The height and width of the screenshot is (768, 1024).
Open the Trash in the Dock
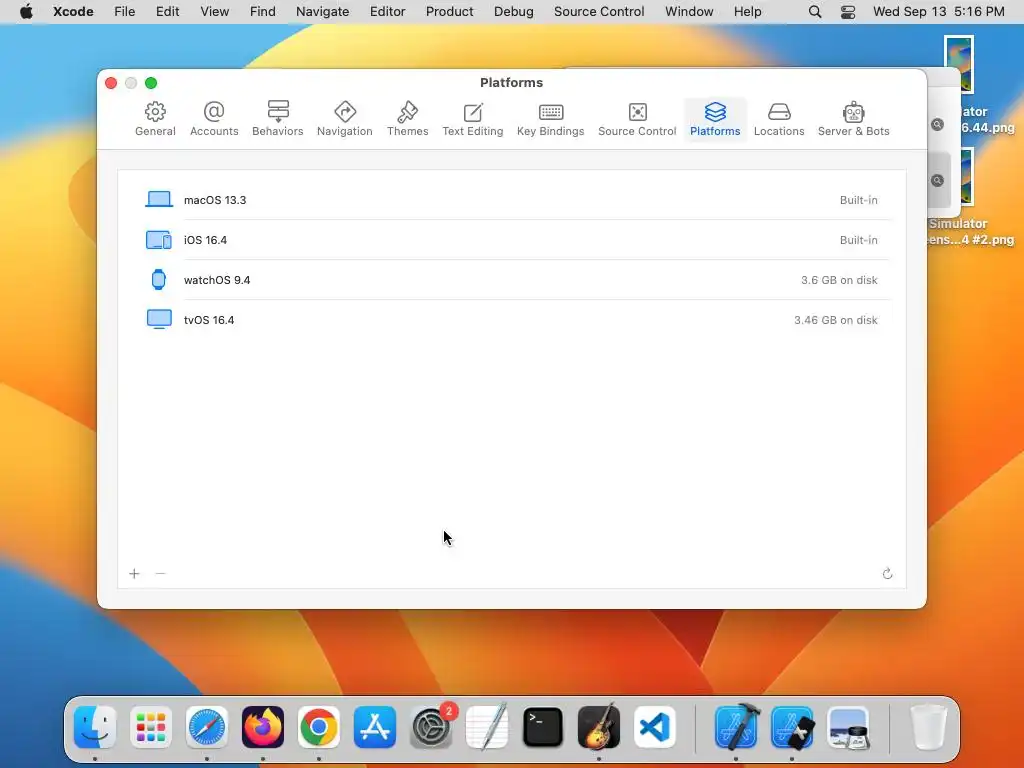point(929,727)
